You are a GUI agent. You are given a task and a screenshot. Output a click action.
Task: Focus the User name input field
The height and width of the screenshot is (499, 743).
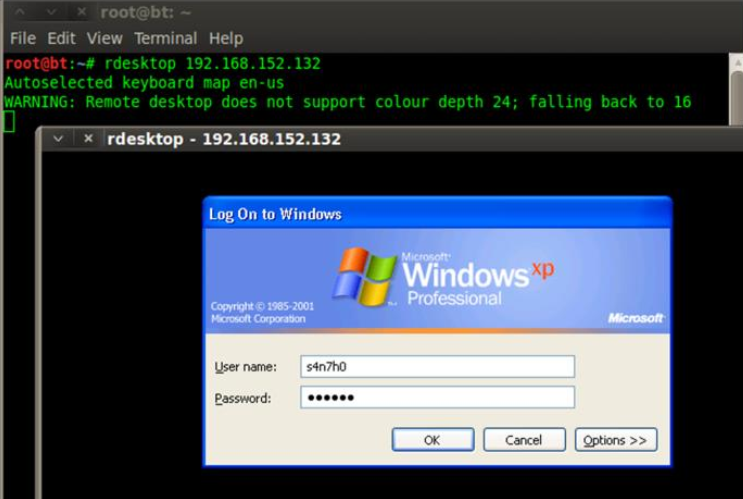437,366
